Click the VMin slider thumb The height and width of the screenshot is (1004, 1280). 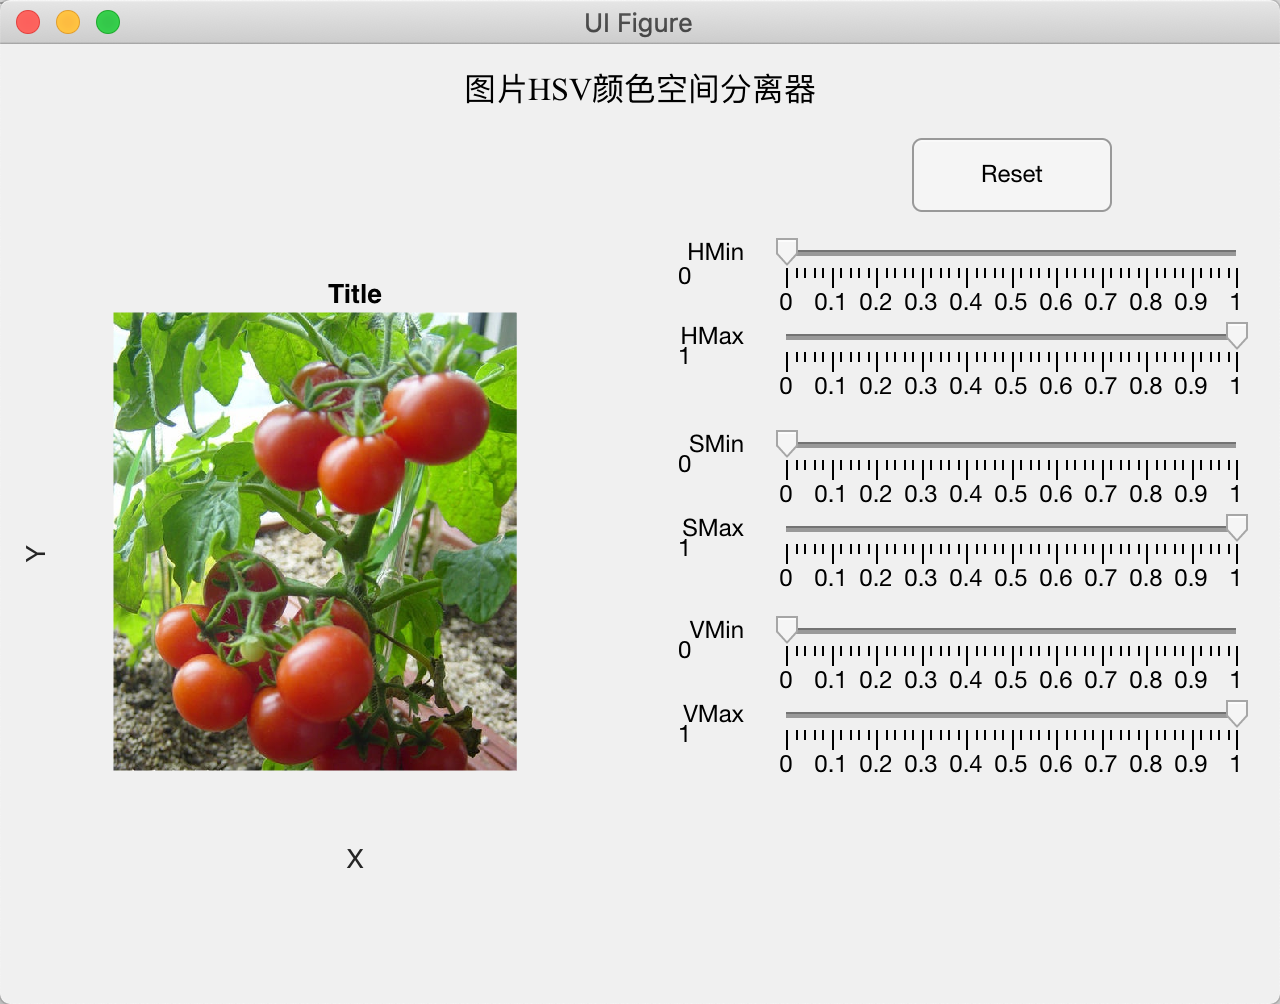(786, 628)
